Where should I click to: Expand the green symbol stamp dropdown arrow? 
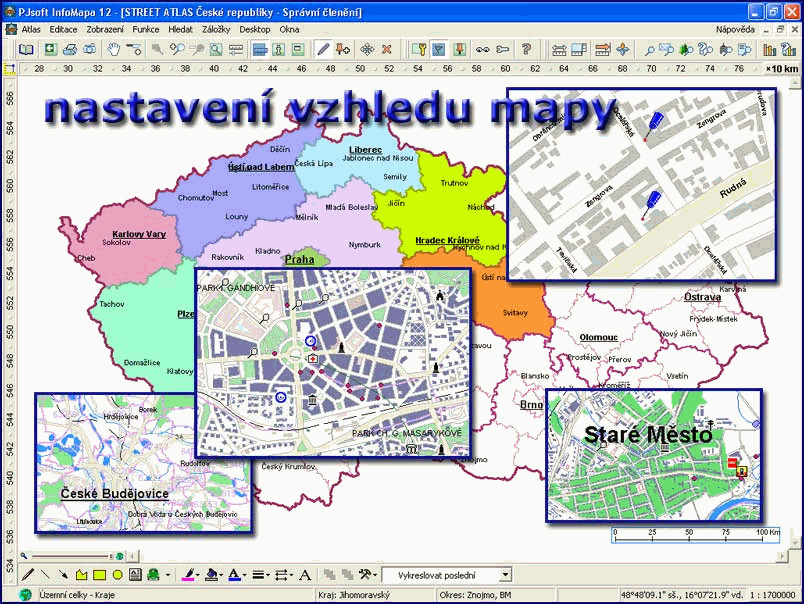(168, 575)
